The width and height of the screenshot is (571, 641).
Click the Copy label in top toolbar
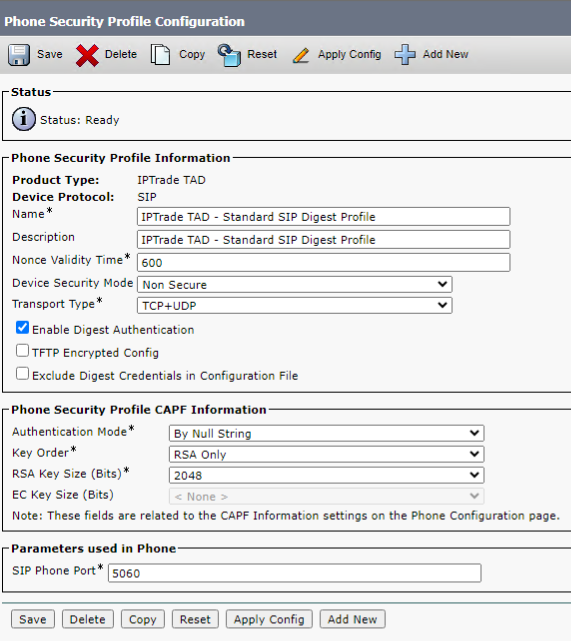tap(192, 54)
